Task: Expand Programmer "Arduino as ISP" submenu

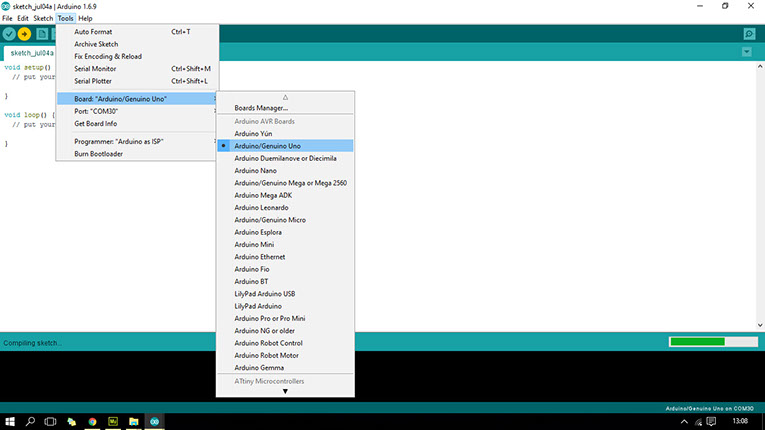Action: tap(137, 142)
